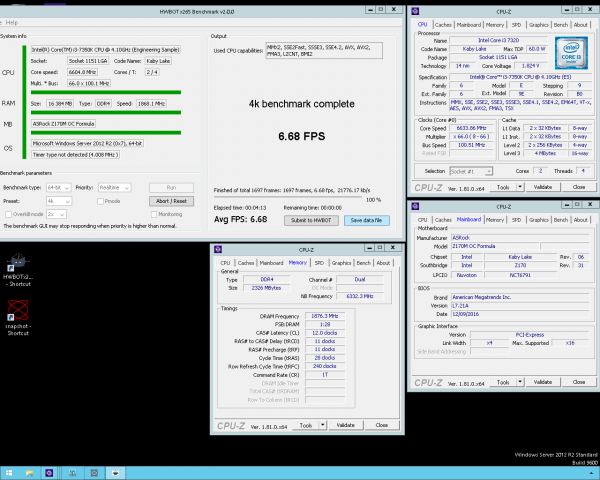Click Validate in CPU-Z CPU window
The image size is (600, 480).
click(x=543, y=187)
